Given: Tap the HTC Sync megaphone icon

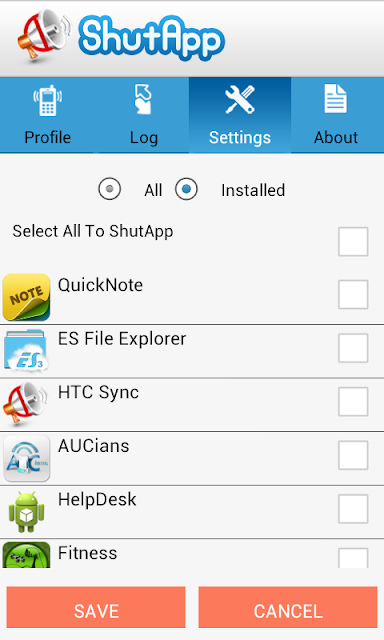Looking at the screenshot, I should click(26, 404).
